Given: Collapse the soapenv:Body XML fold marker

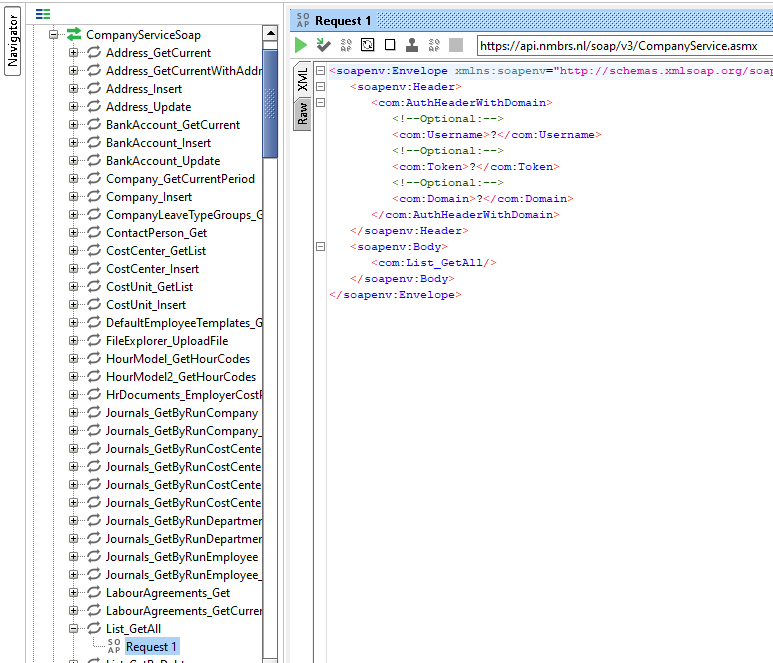Looking at the screenshot, I should 320,246.
